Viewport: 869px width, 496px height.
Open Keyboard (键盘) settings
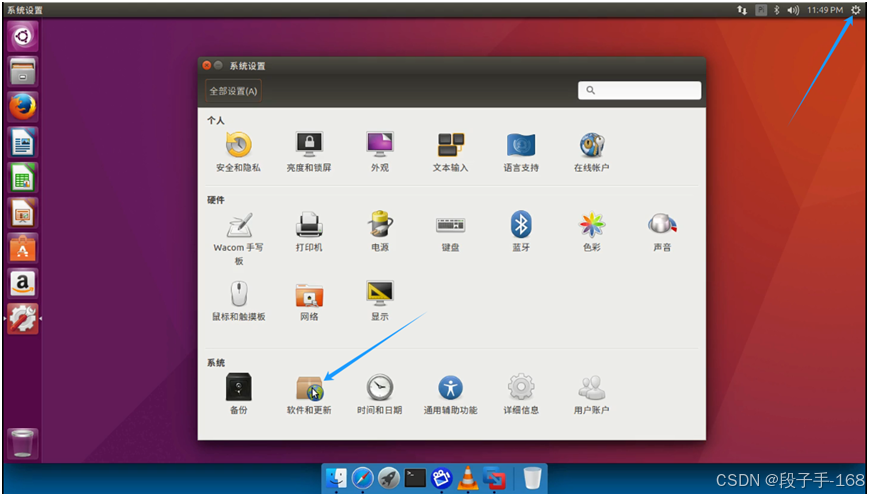[x=451, y=232]
